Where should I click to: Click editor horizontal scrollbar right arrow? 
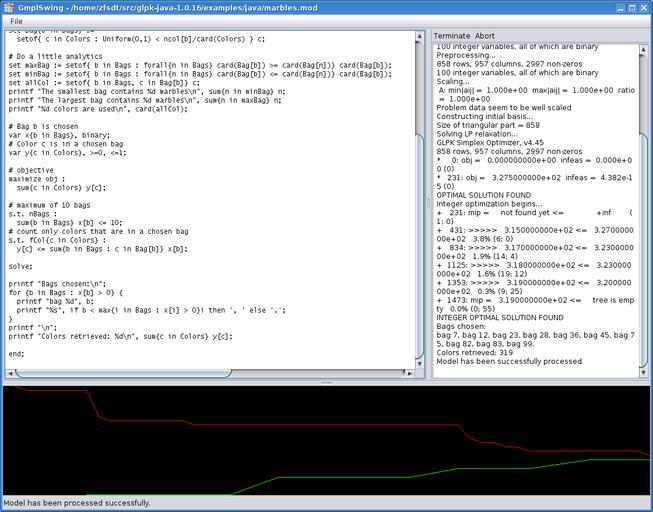[x=411, y=373]
